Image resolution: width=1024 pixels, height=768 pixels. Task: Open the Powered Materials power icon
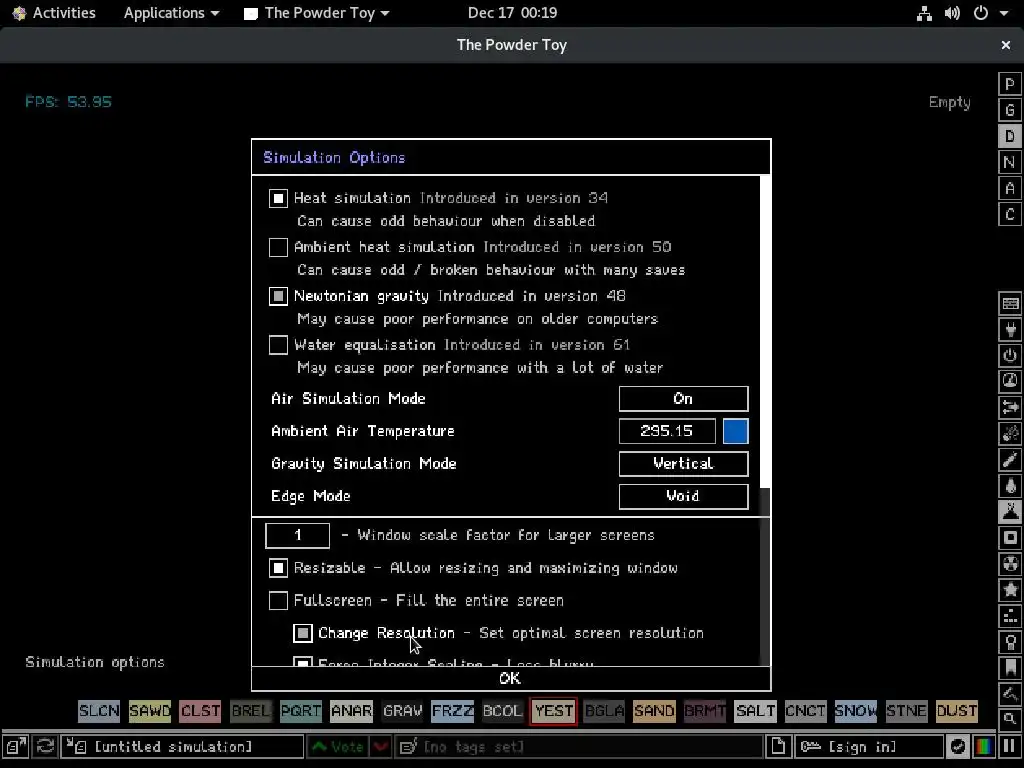[1010, 356]
